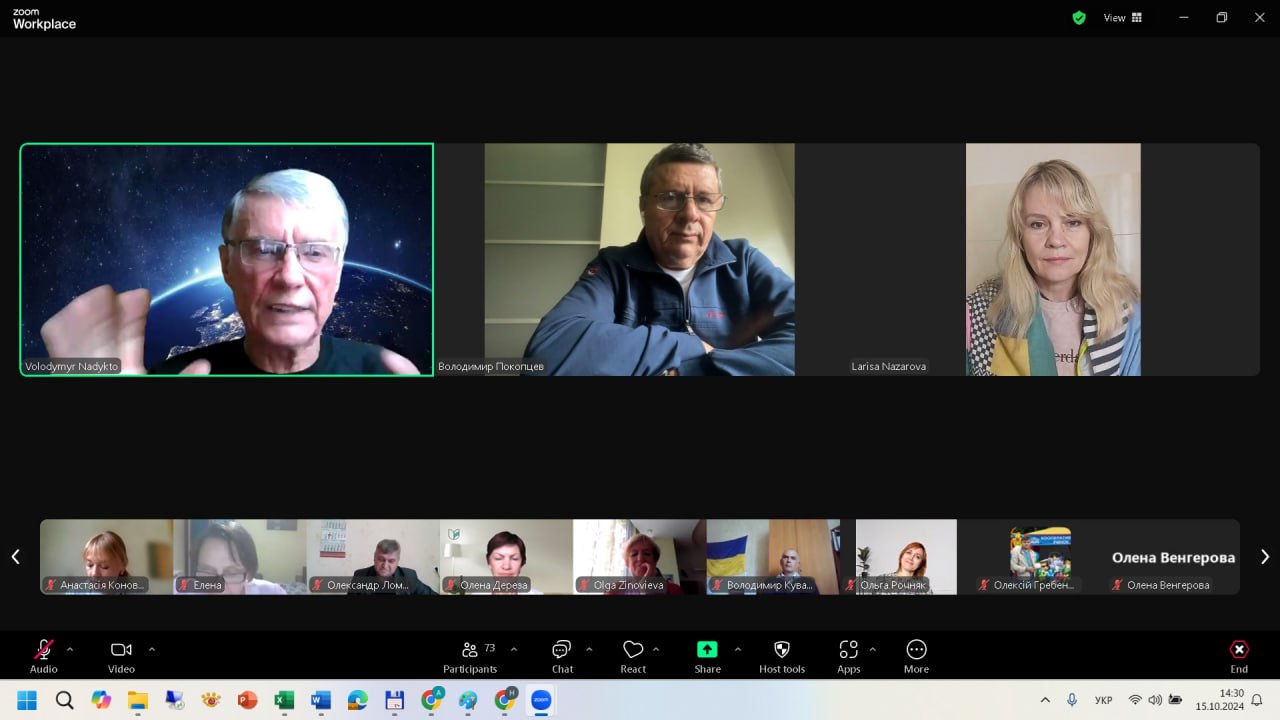Image resolution: width=1280 pixels, height=720 pixels.
Task: Select Volodymyr Nadykto's video tile
Action: pos(227,260)
